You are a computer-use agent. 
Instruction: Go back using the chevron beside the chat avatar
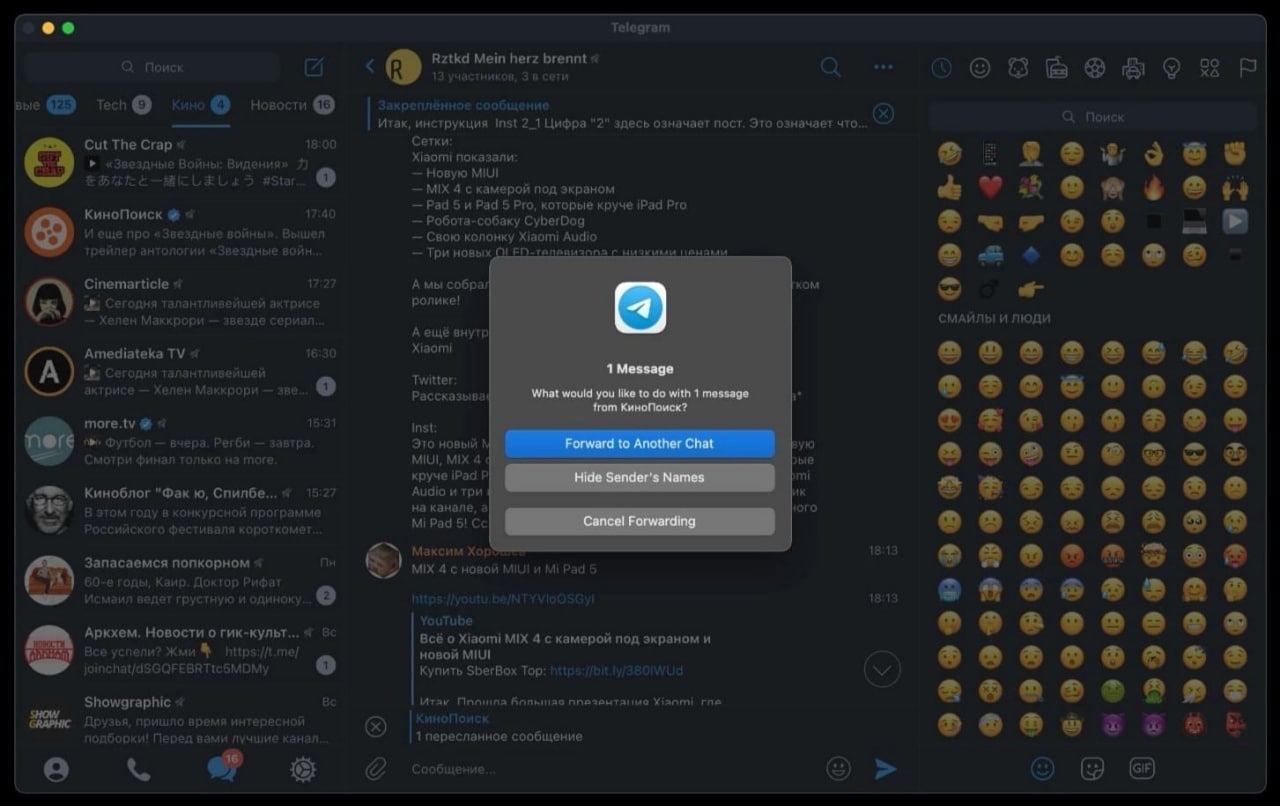(370, 66)
